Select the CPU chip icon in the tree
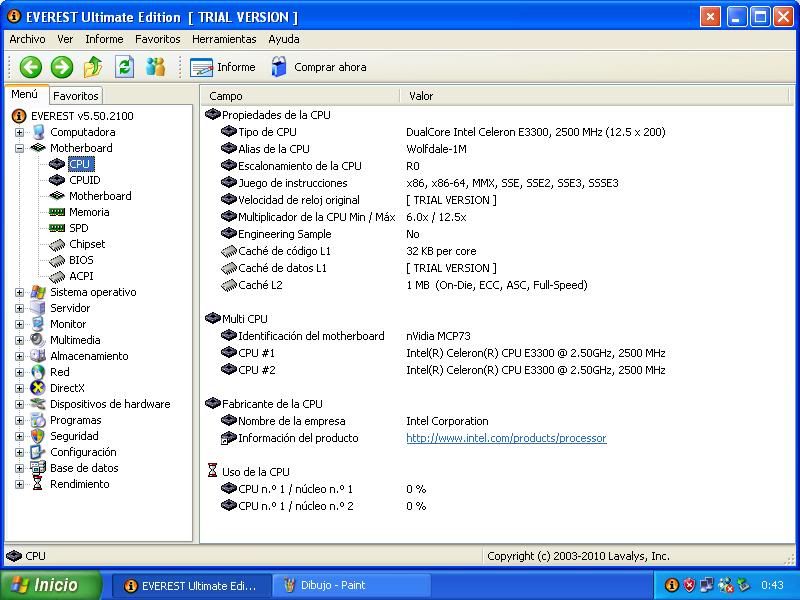 pyautogui.click(x=57, y=164)
